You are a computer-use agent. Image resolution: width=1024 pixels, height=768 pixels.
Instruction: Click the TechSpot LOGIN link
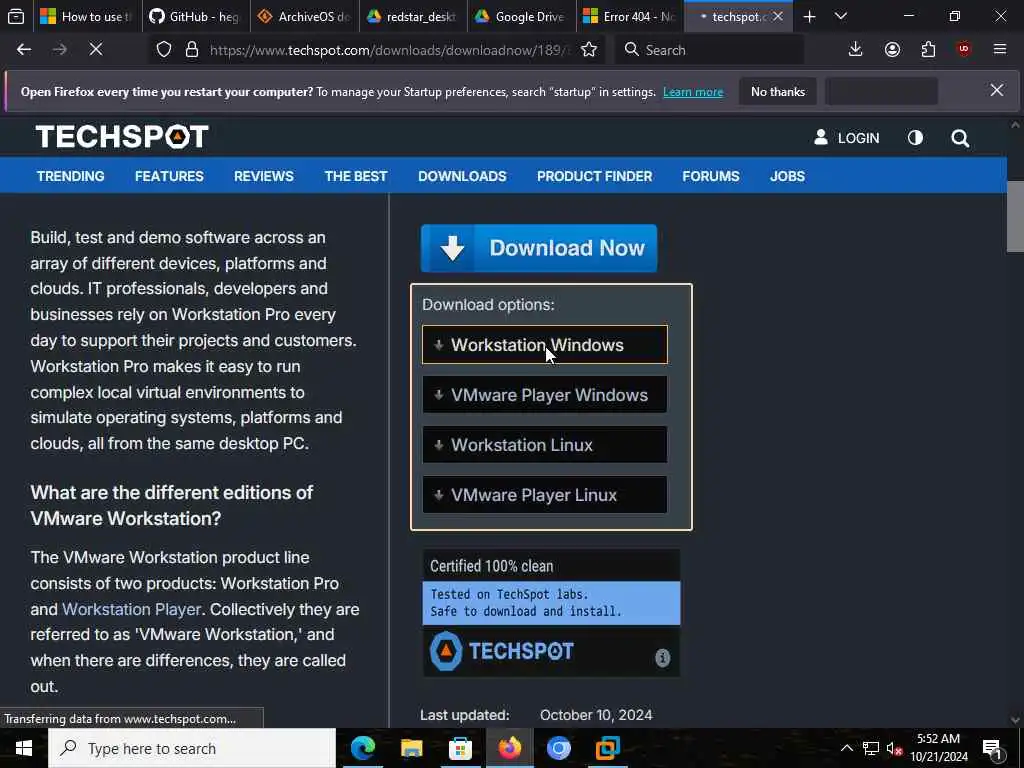tap(846, 138)
